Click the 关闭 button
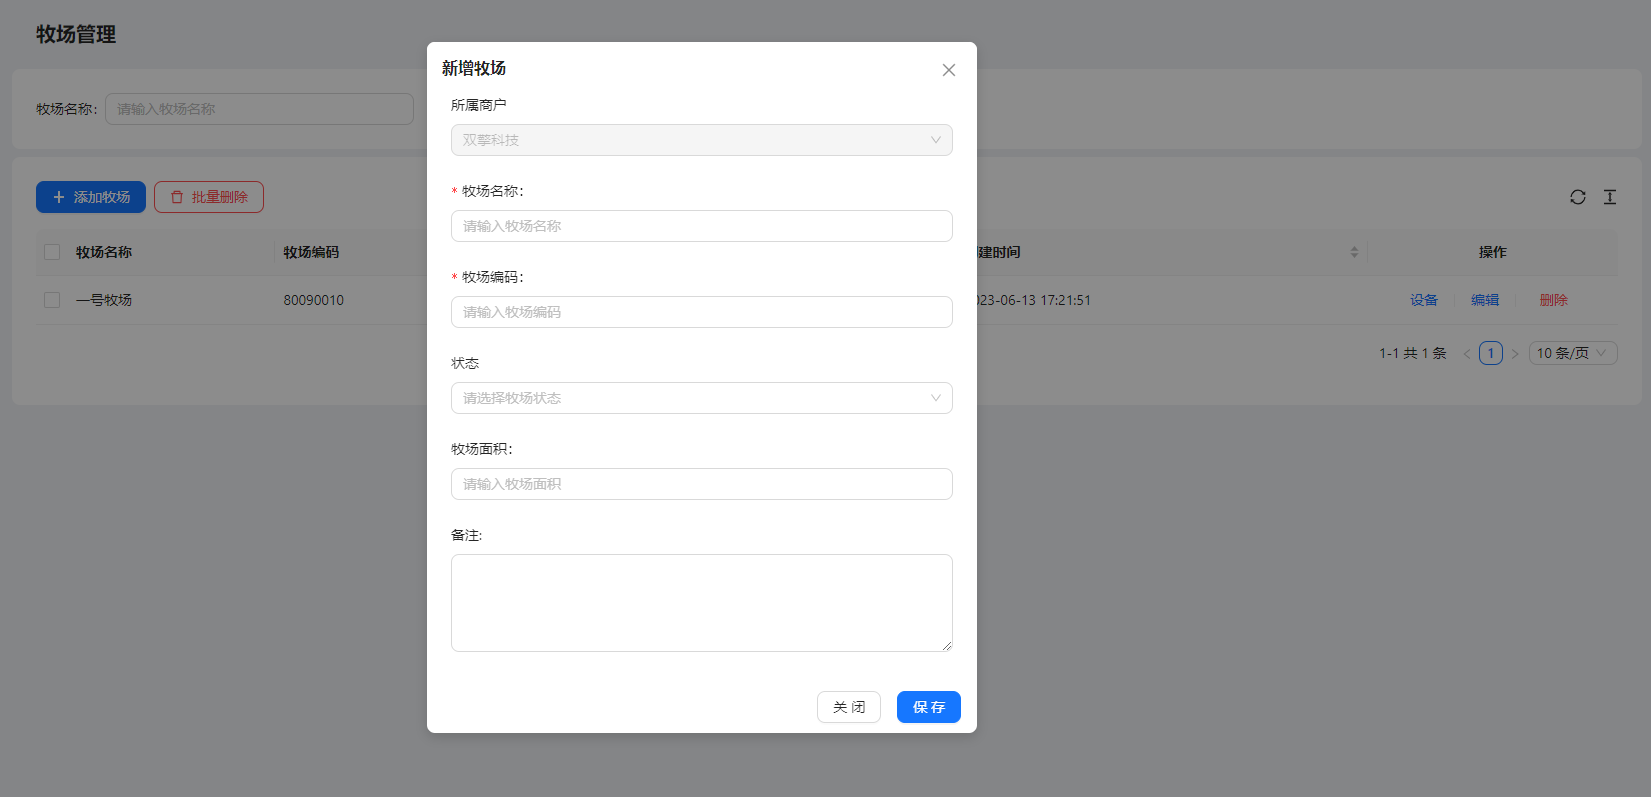 click(x=849, y=707)
